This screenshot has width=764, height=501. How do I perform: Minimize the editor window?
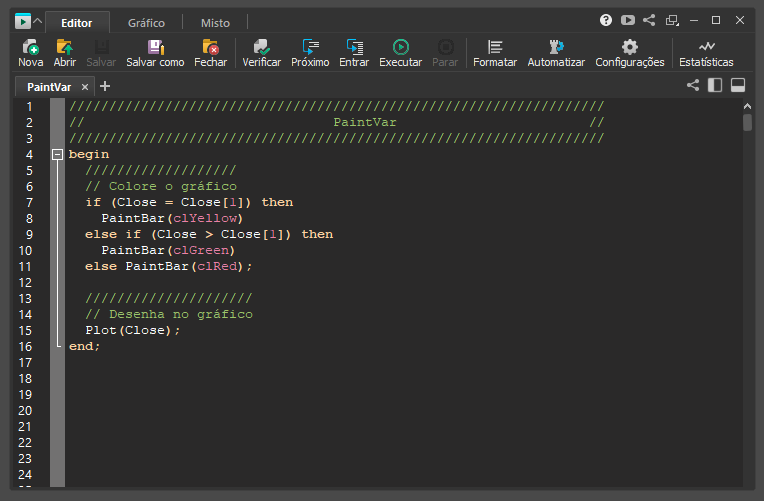click(x=694, y=20)
